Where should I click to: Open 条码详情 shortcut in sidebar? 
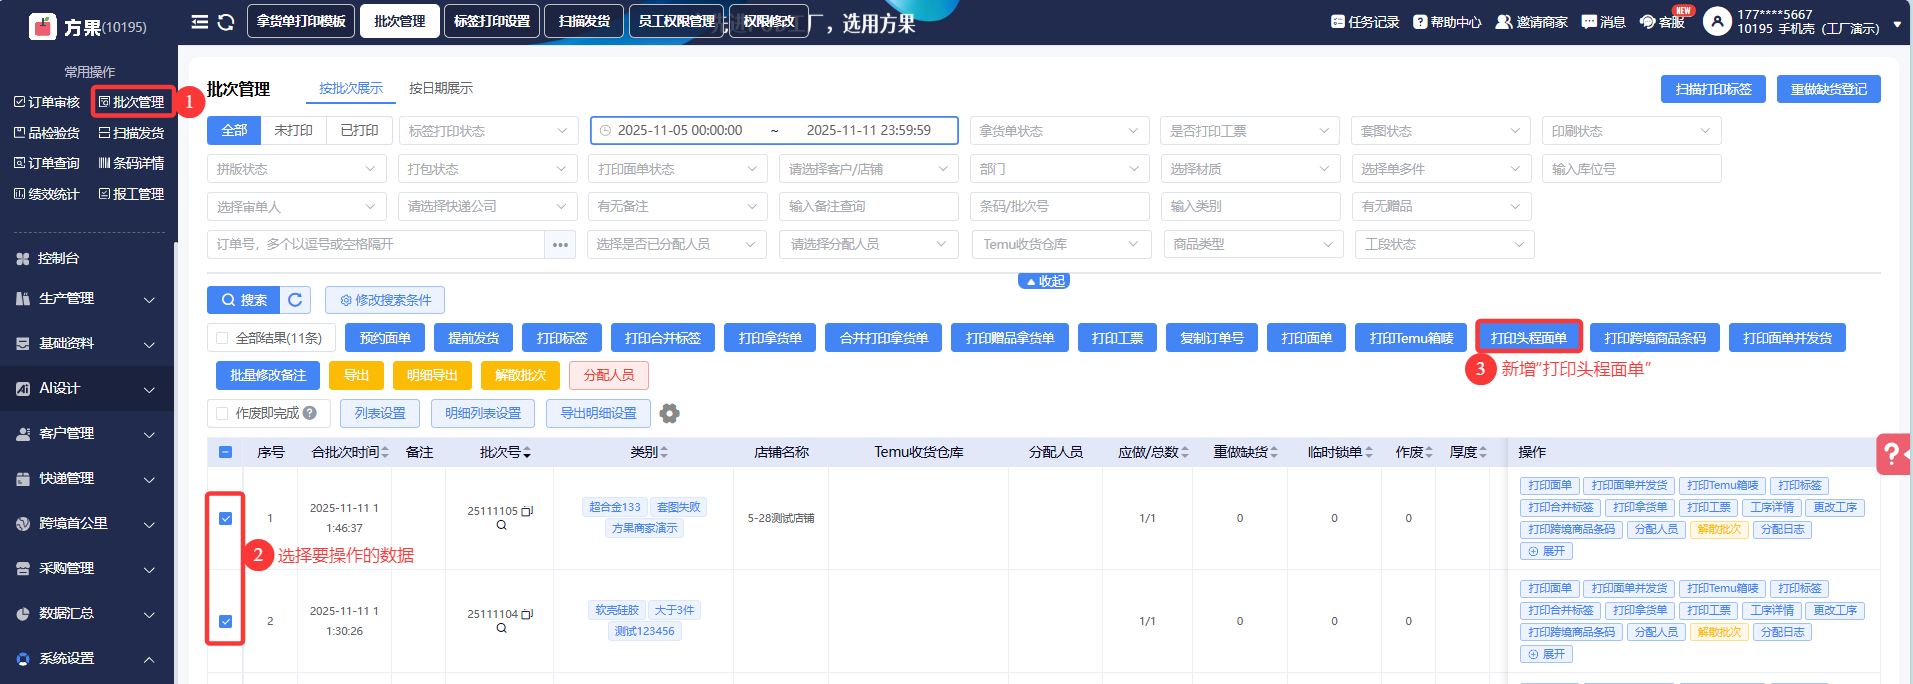point(131,163)
